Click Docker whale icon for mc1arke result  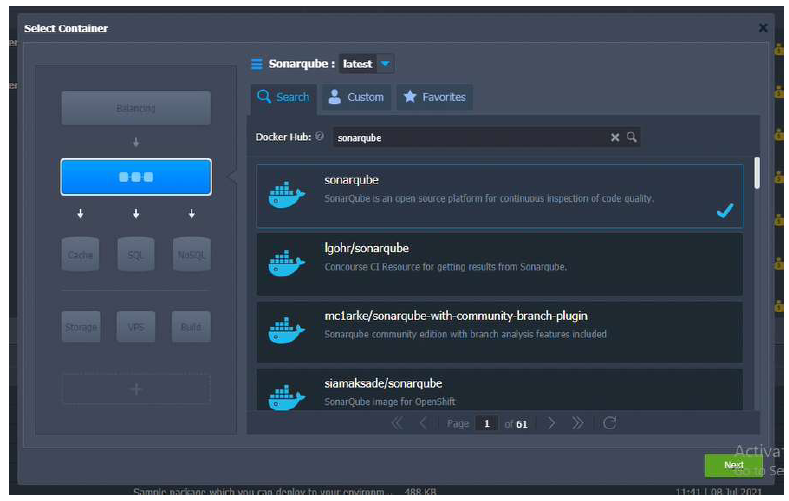286,330
